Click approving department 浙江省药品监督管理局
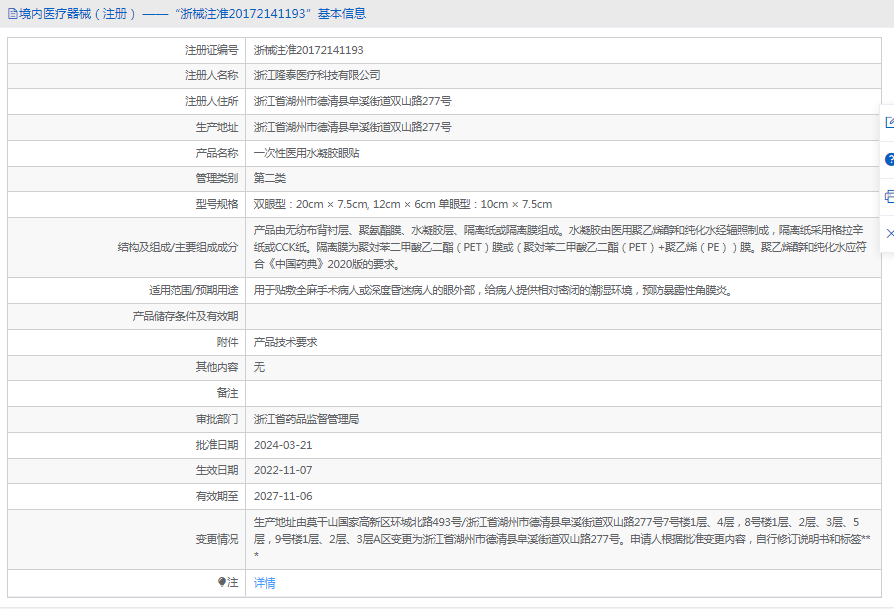894x609 pixels. click(x=306, y=419)
